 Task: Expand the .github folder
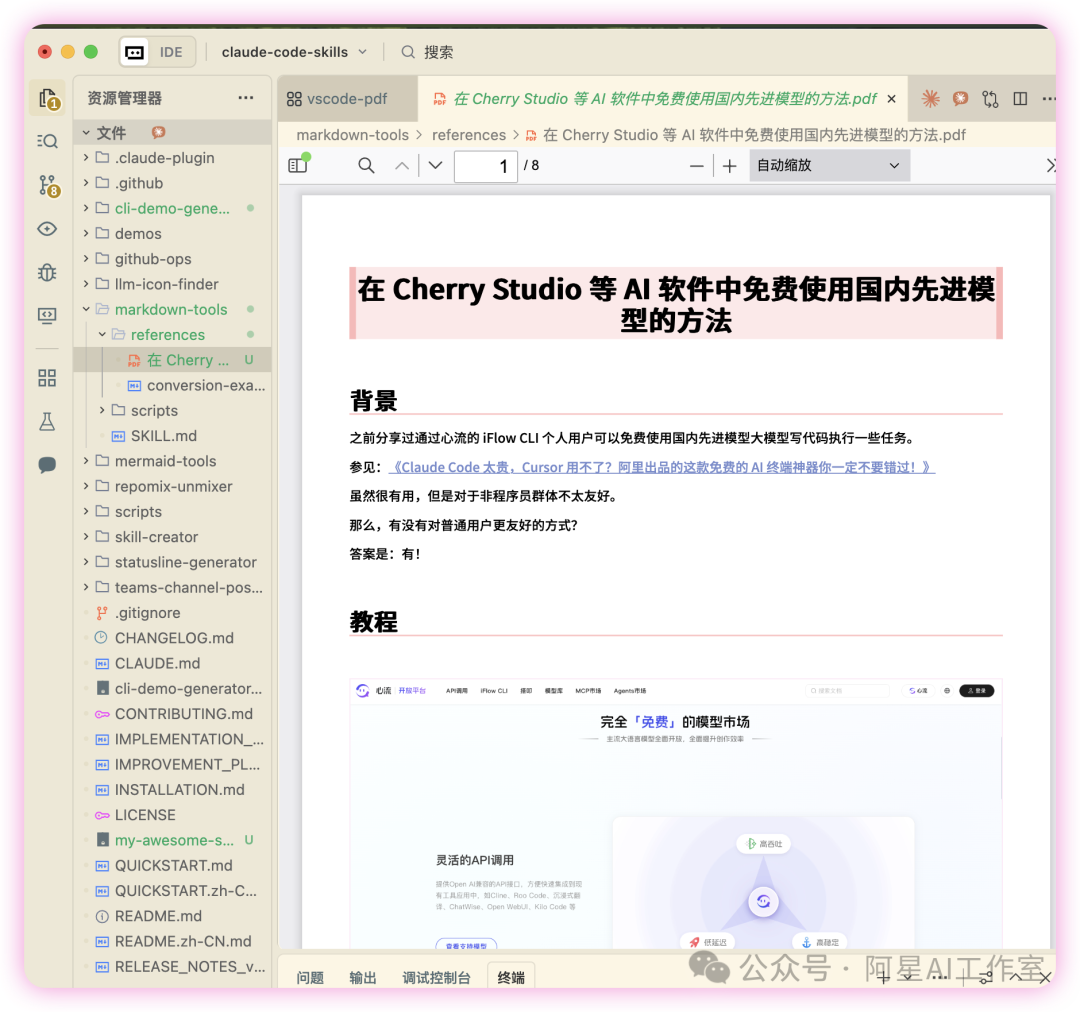tap(86, 183)
